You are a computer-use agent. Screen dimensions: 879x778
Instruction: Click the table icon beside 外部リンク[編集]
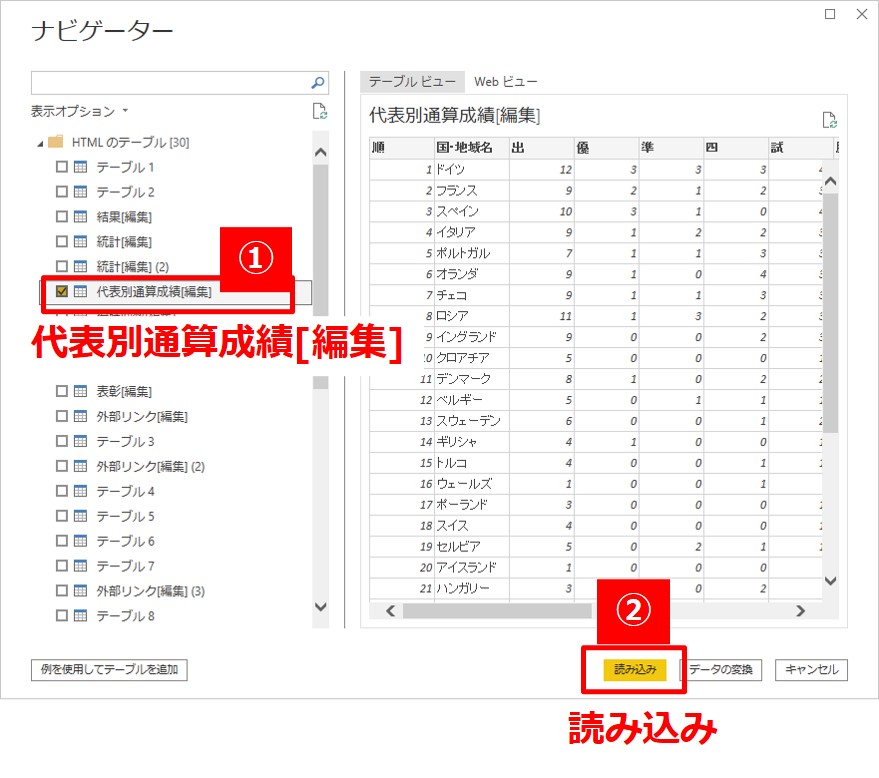[x=81, y=416]
